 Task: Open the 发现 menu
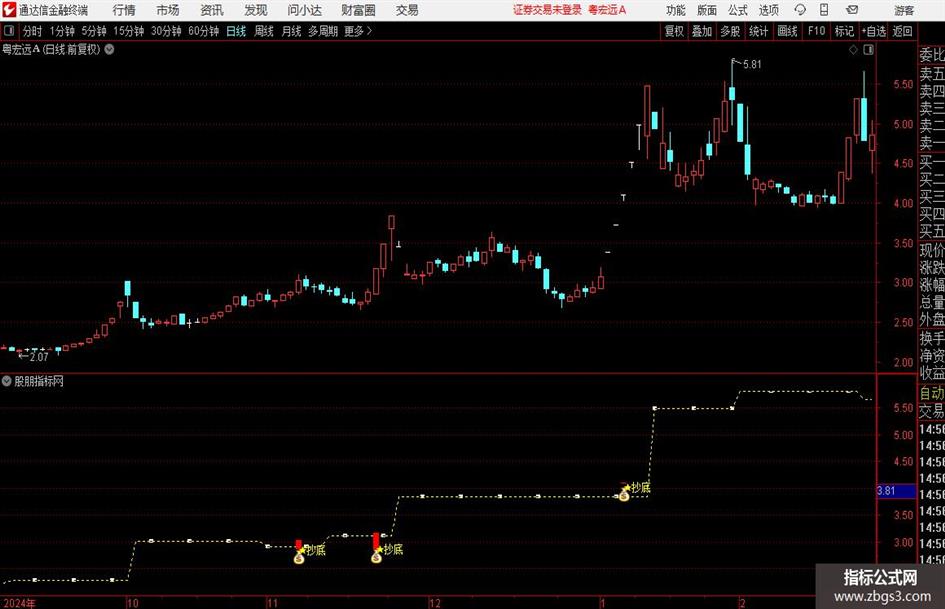pyautogui.click(x=256, y=10)
